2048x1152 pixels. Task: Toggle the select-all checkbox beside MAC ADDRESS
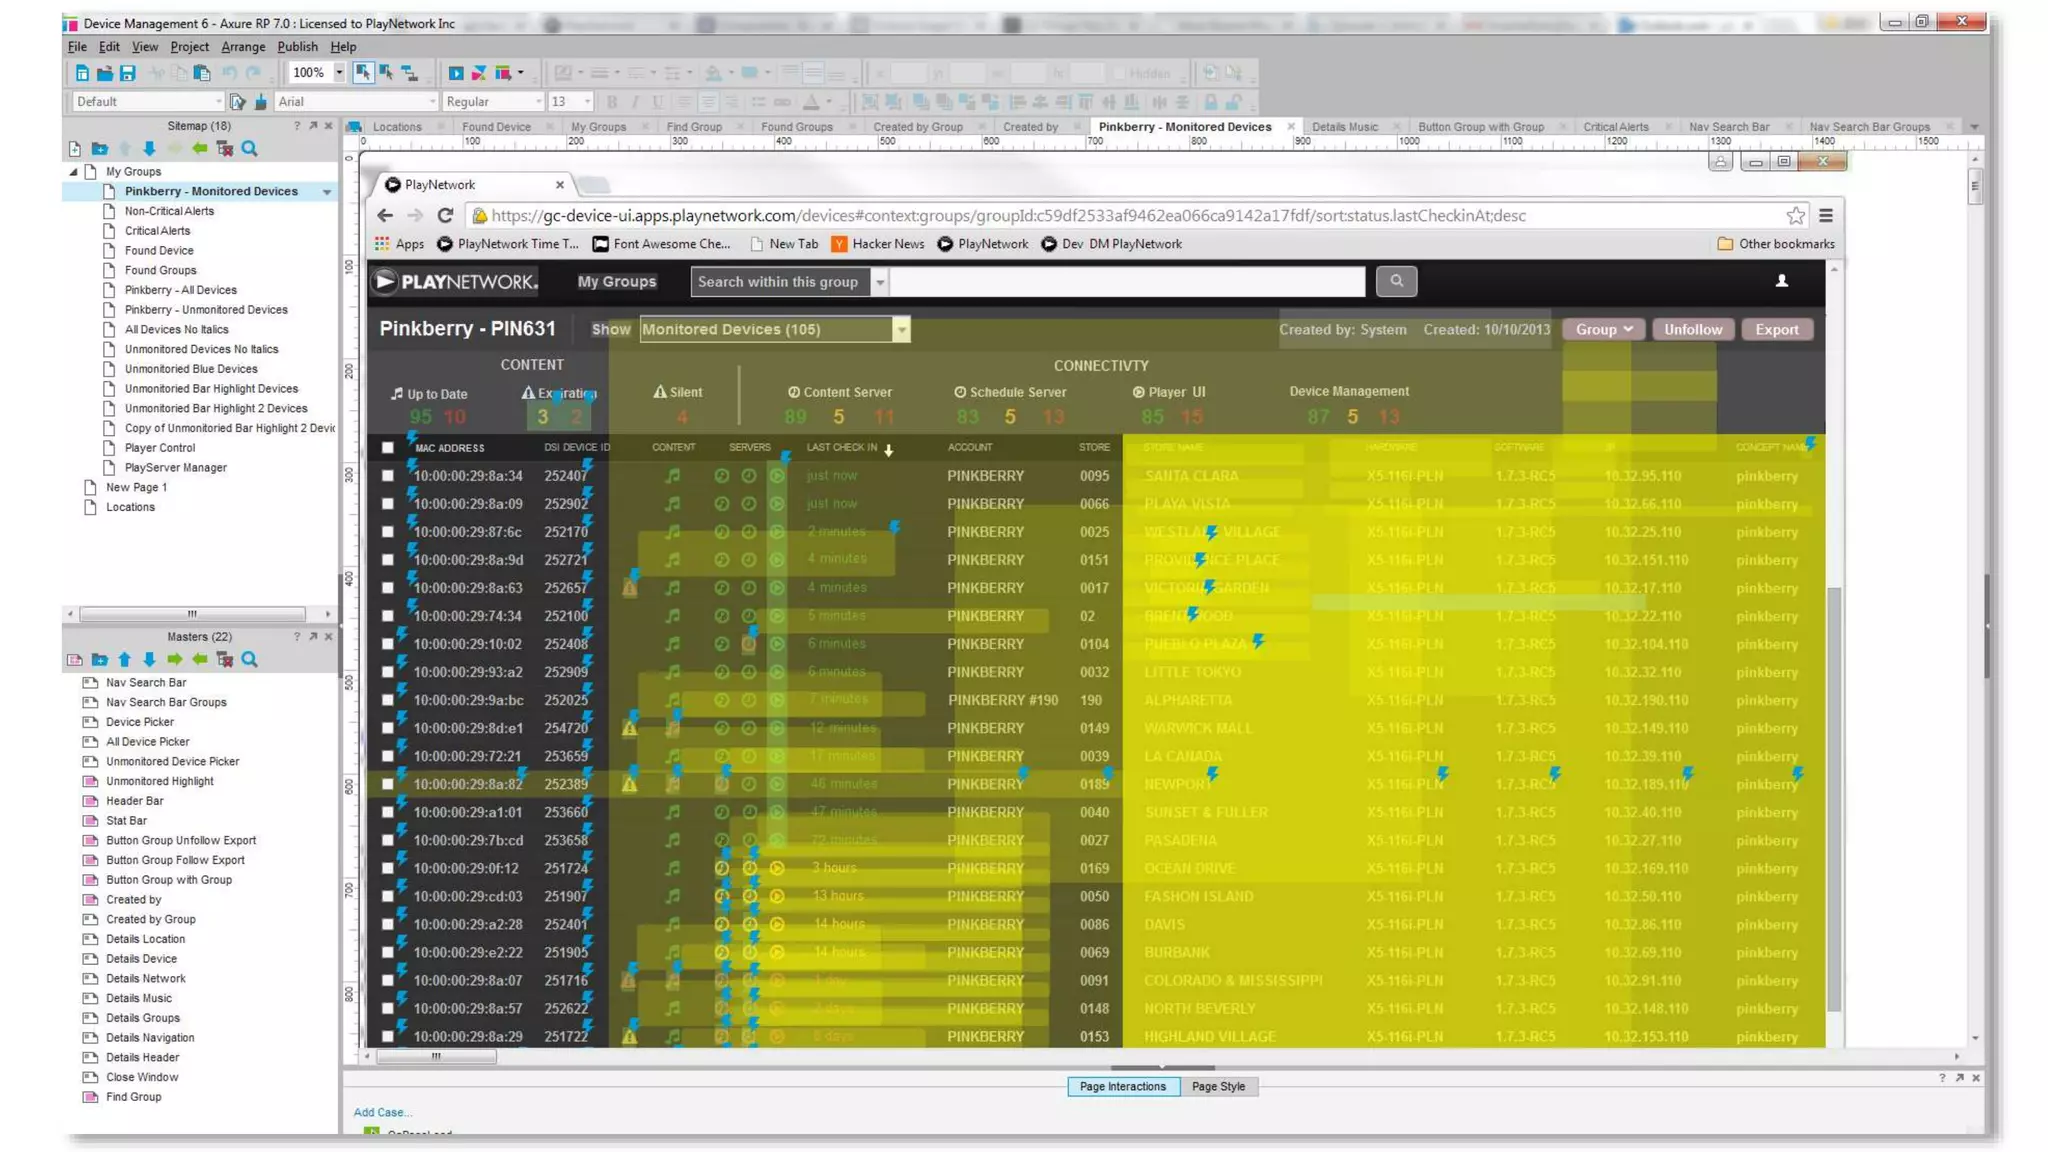pyautogui.click(x=388, y=448)
